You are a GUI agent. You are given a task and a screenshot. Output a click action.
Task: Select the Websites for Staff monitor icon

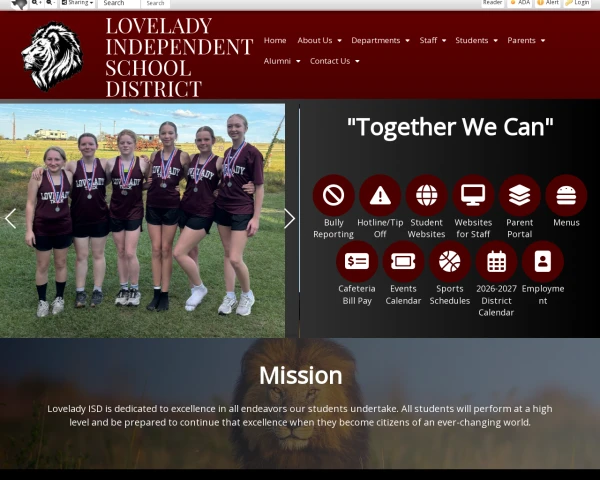[473, 195]
